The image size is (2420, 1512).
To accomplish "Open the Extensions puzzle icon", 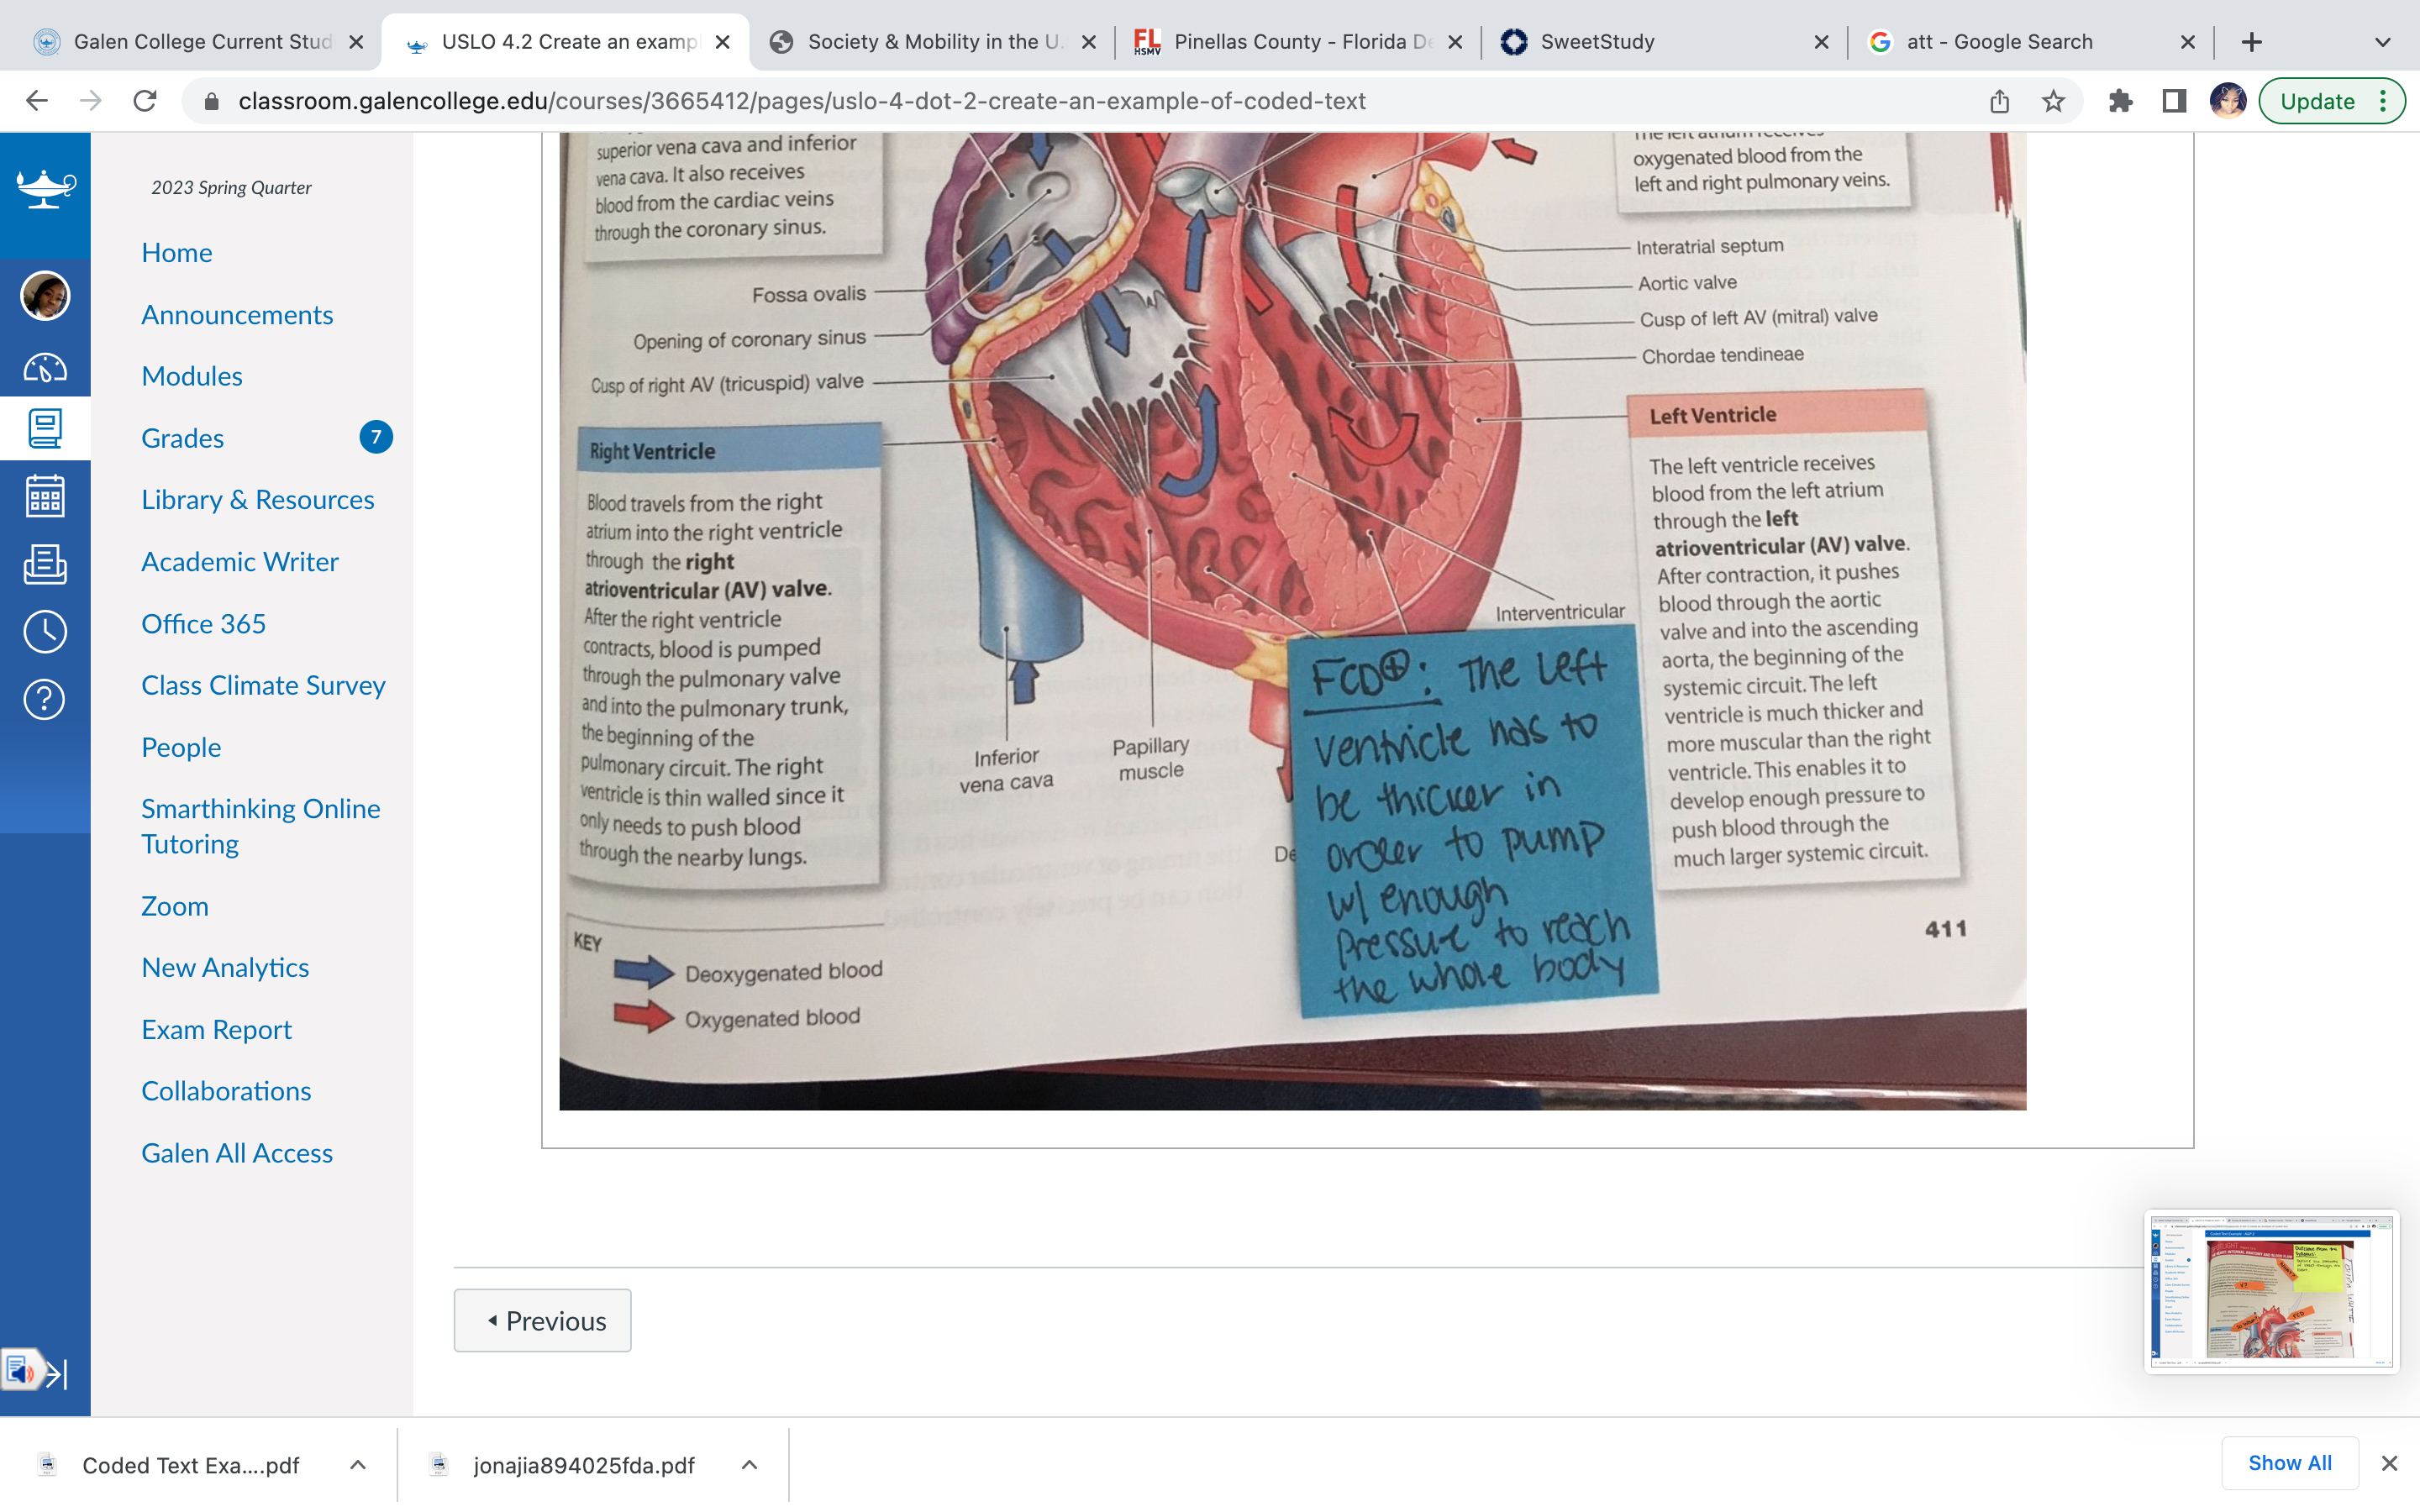I will [2120, 101].
